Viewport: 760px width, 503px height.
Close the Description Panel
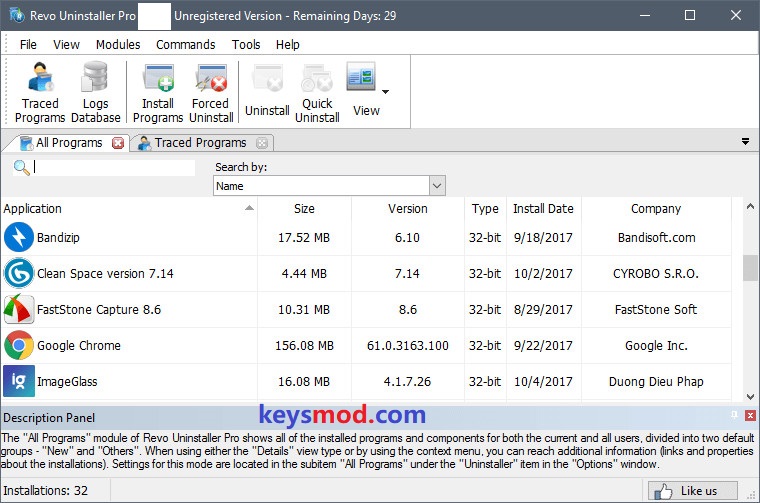click(750, 415)
